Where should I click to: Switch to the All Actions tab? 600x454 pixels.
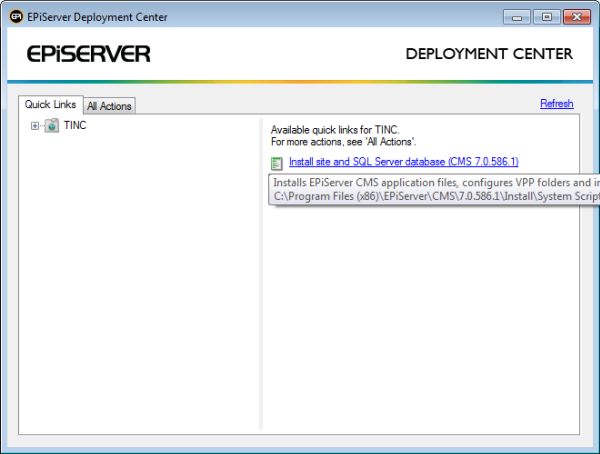click(109, 106)
